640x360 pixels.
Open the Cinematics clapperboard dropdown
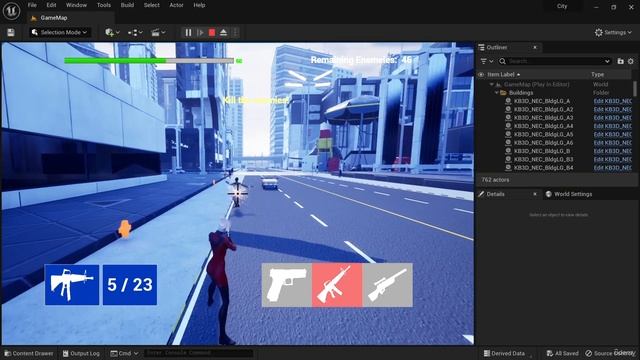(x=158, y=32)
